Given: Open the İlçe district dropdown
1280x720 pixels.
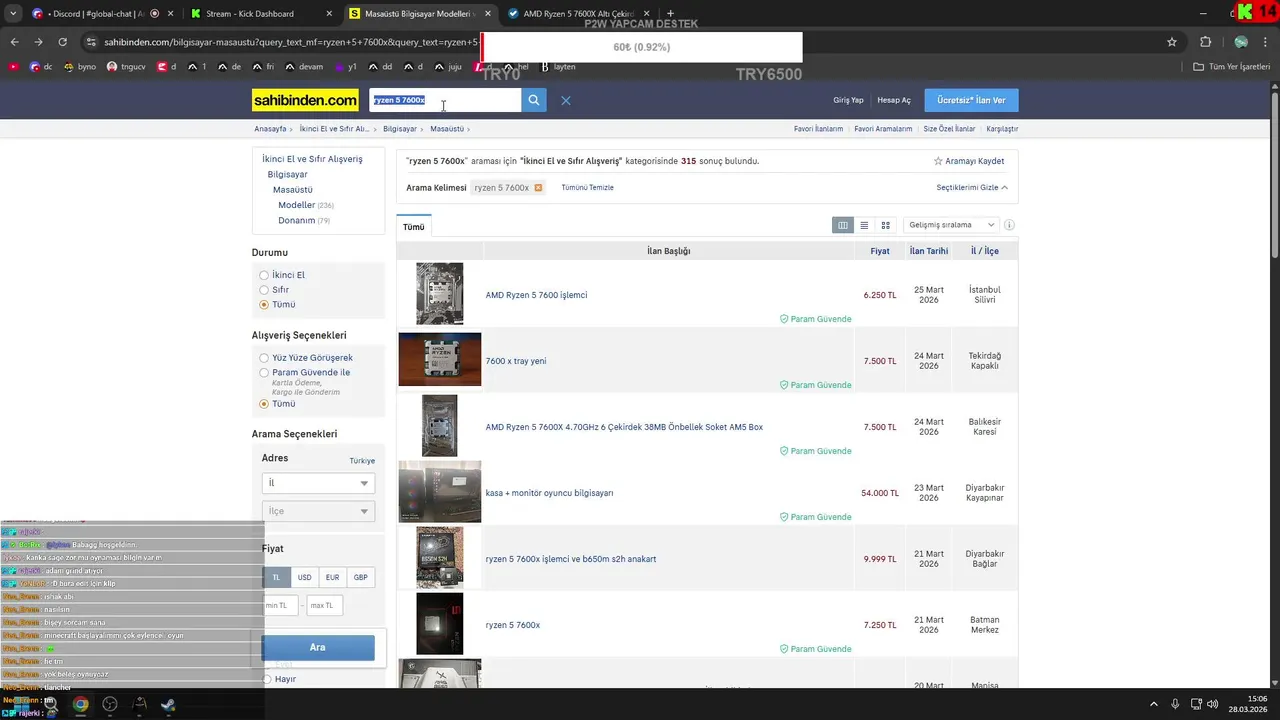Looking at the screenshot, I should (x=318, y=511).
